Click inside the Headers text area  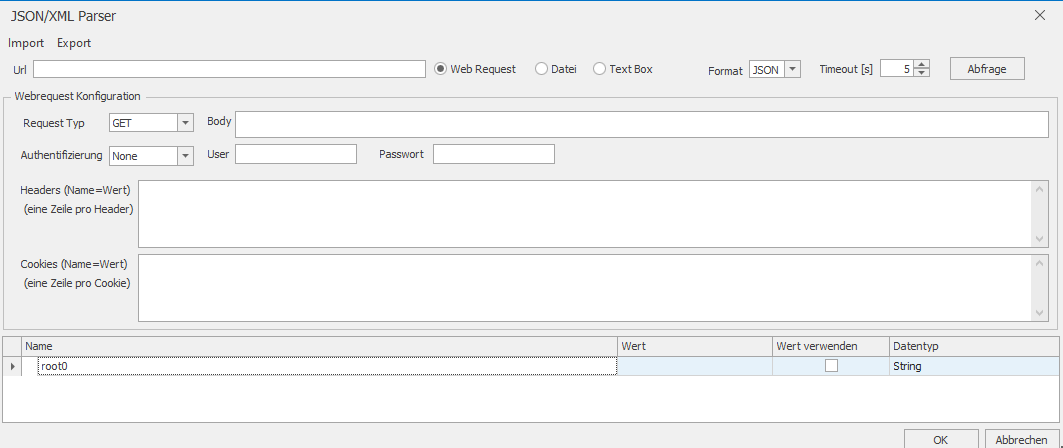pos(584,213)
